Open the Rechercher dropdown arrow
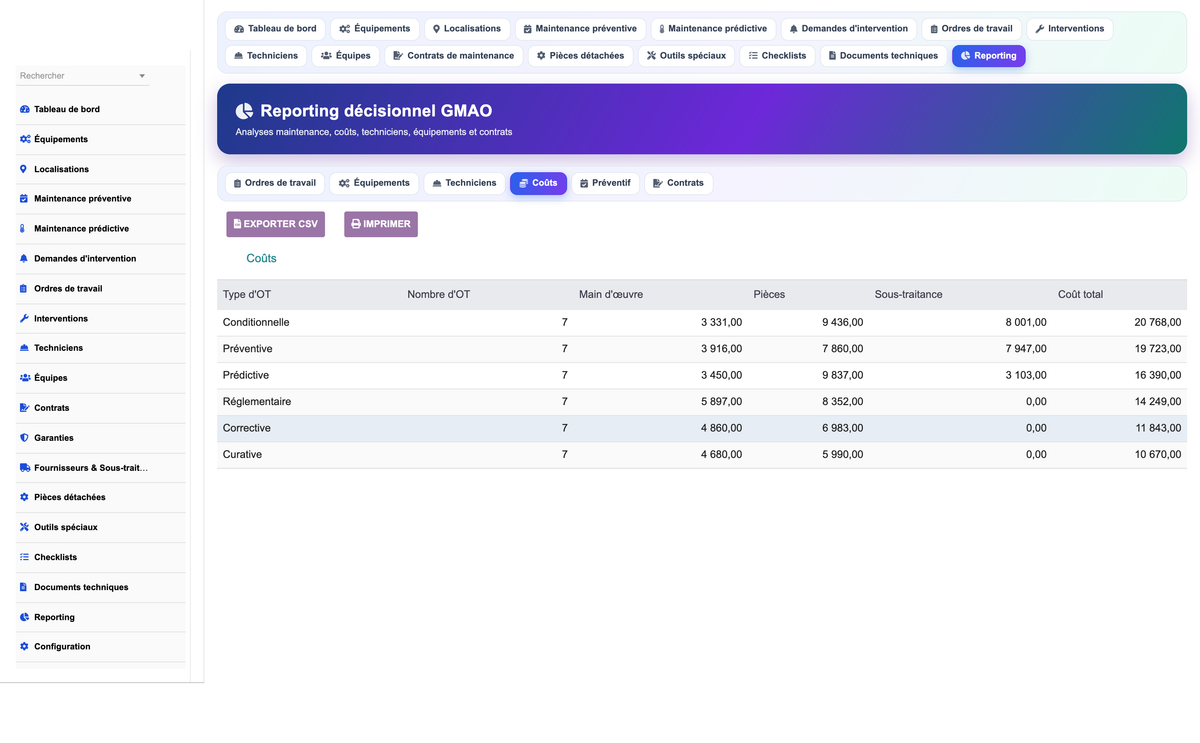The width and height of the screenshot is (1200, 743). click(142, 76)
